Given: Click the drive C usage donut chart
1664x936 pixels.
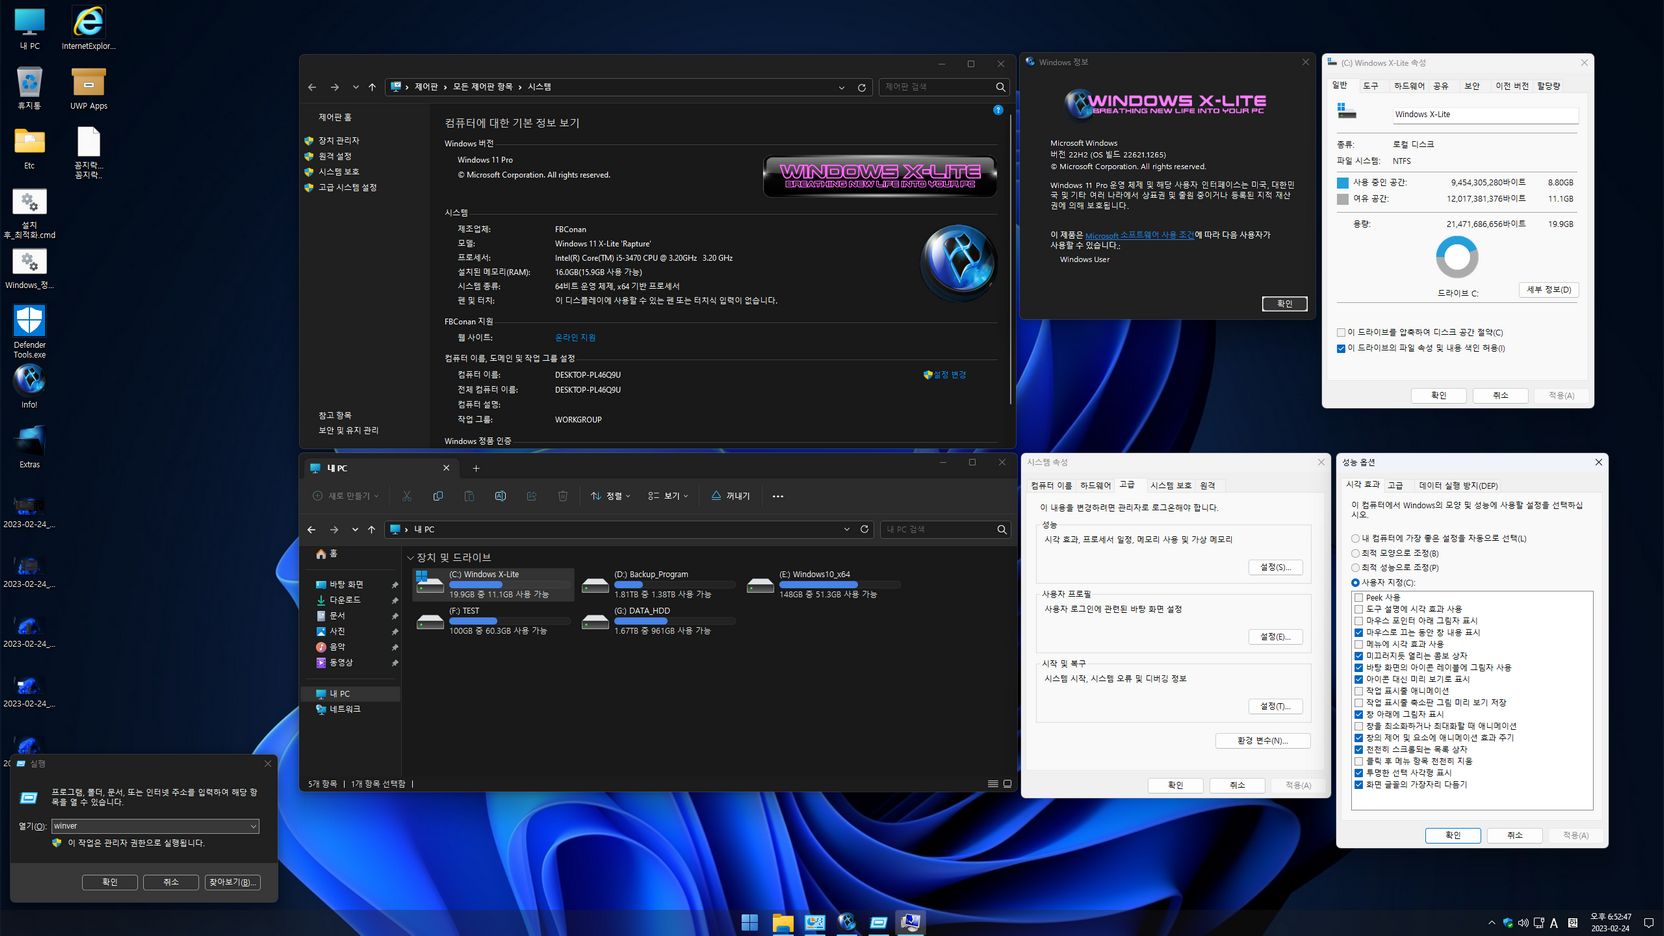Looking at the screenshot, I should coord(1457,258).
